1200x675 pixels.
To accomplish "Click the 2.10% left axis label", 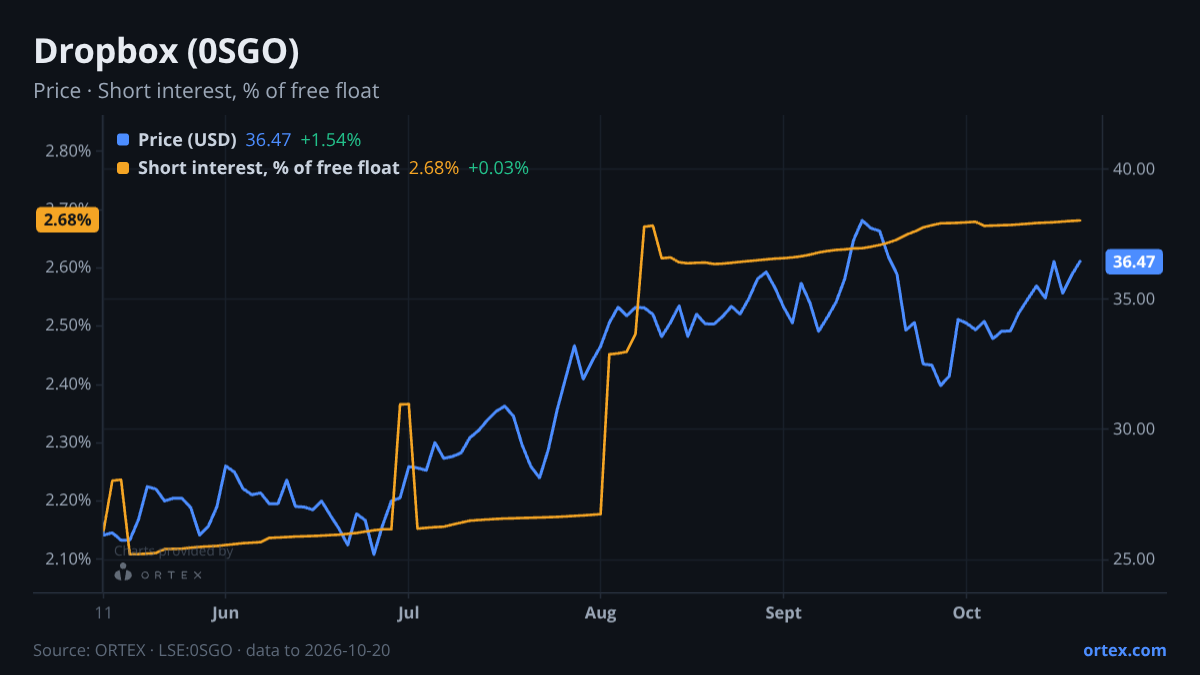I will click(x=68, y=558).
